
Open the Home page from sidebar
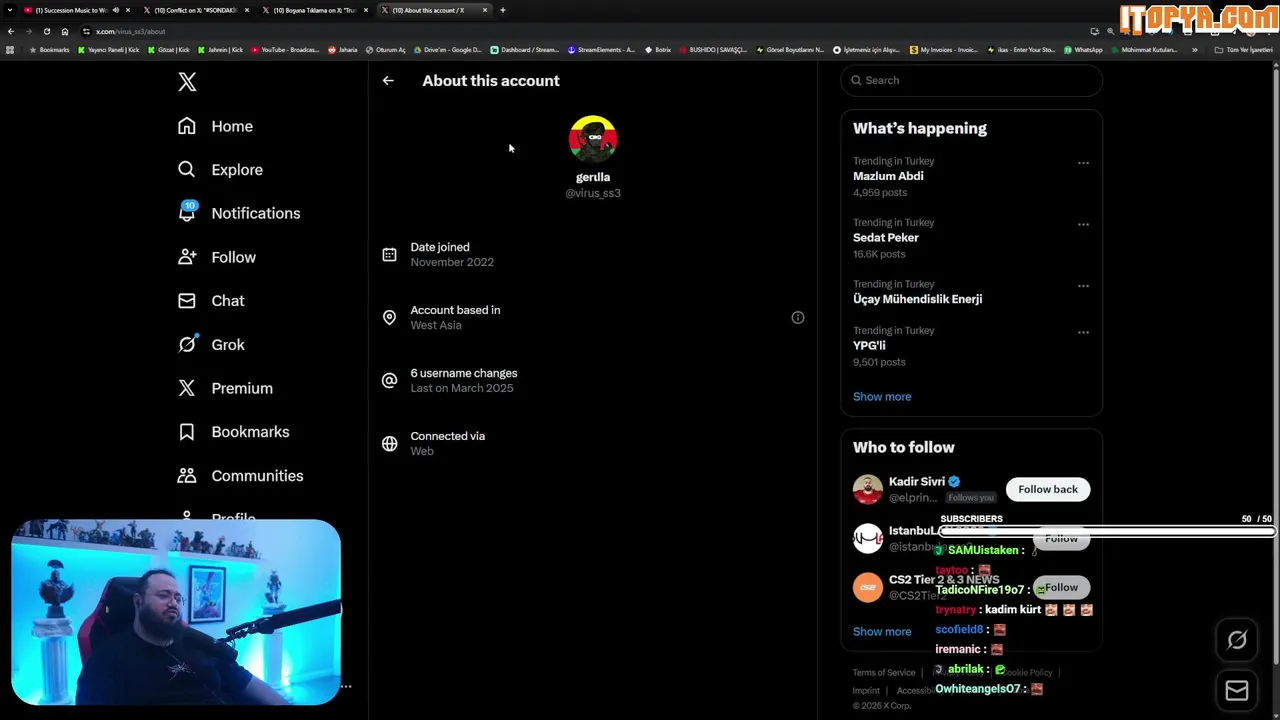(215, 126)
